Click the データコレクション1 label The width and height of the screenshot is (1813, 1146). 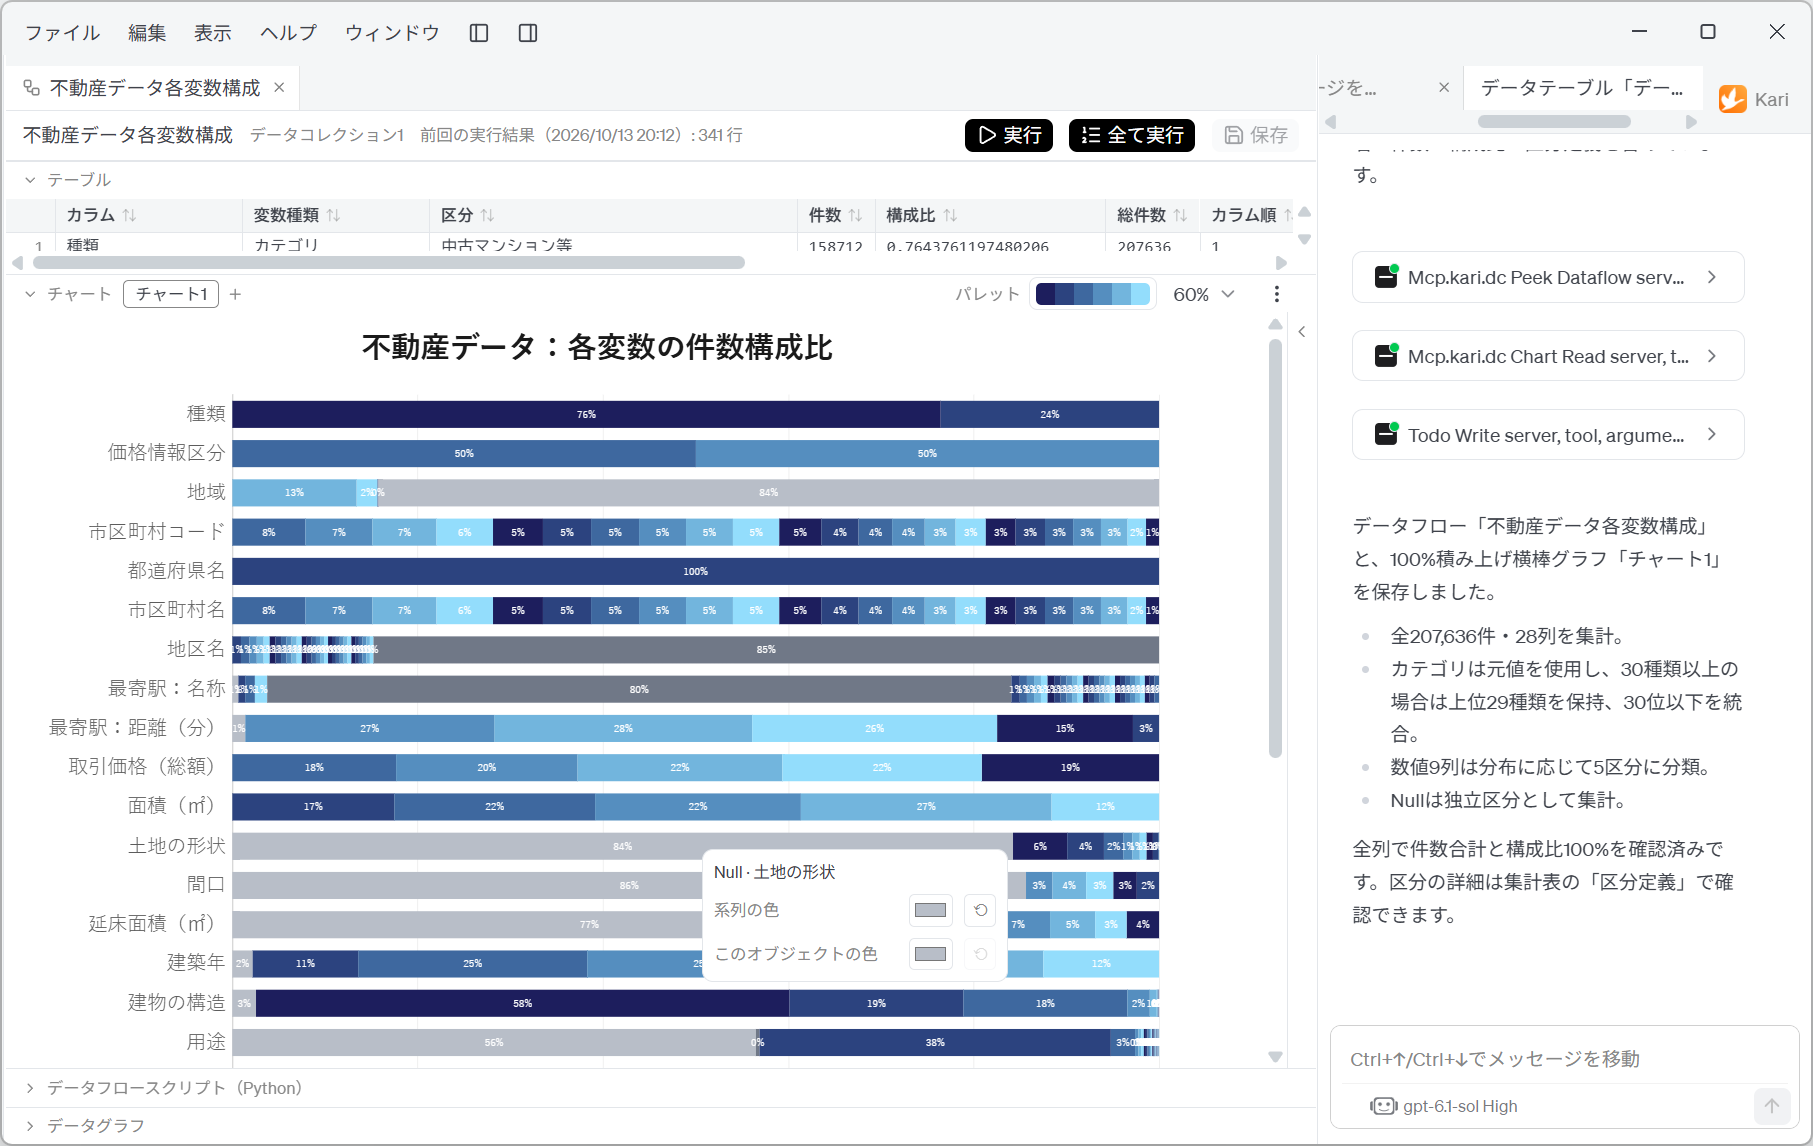click(327, 135)
